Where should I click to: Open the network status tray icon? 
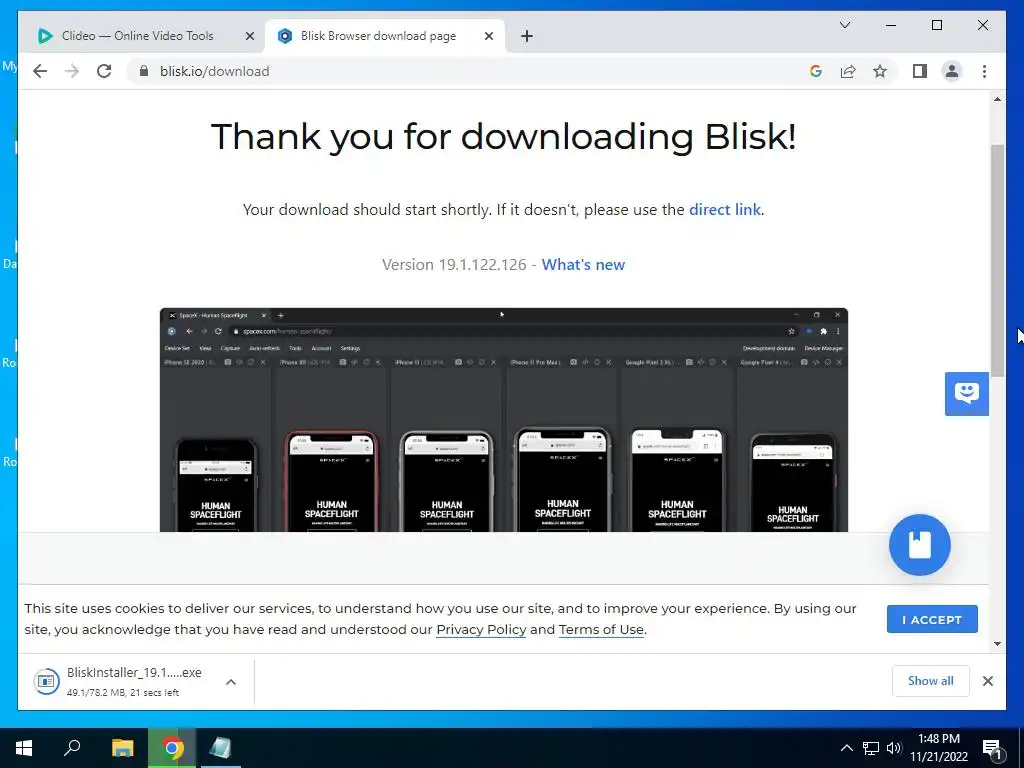click(x=871, y=748)
